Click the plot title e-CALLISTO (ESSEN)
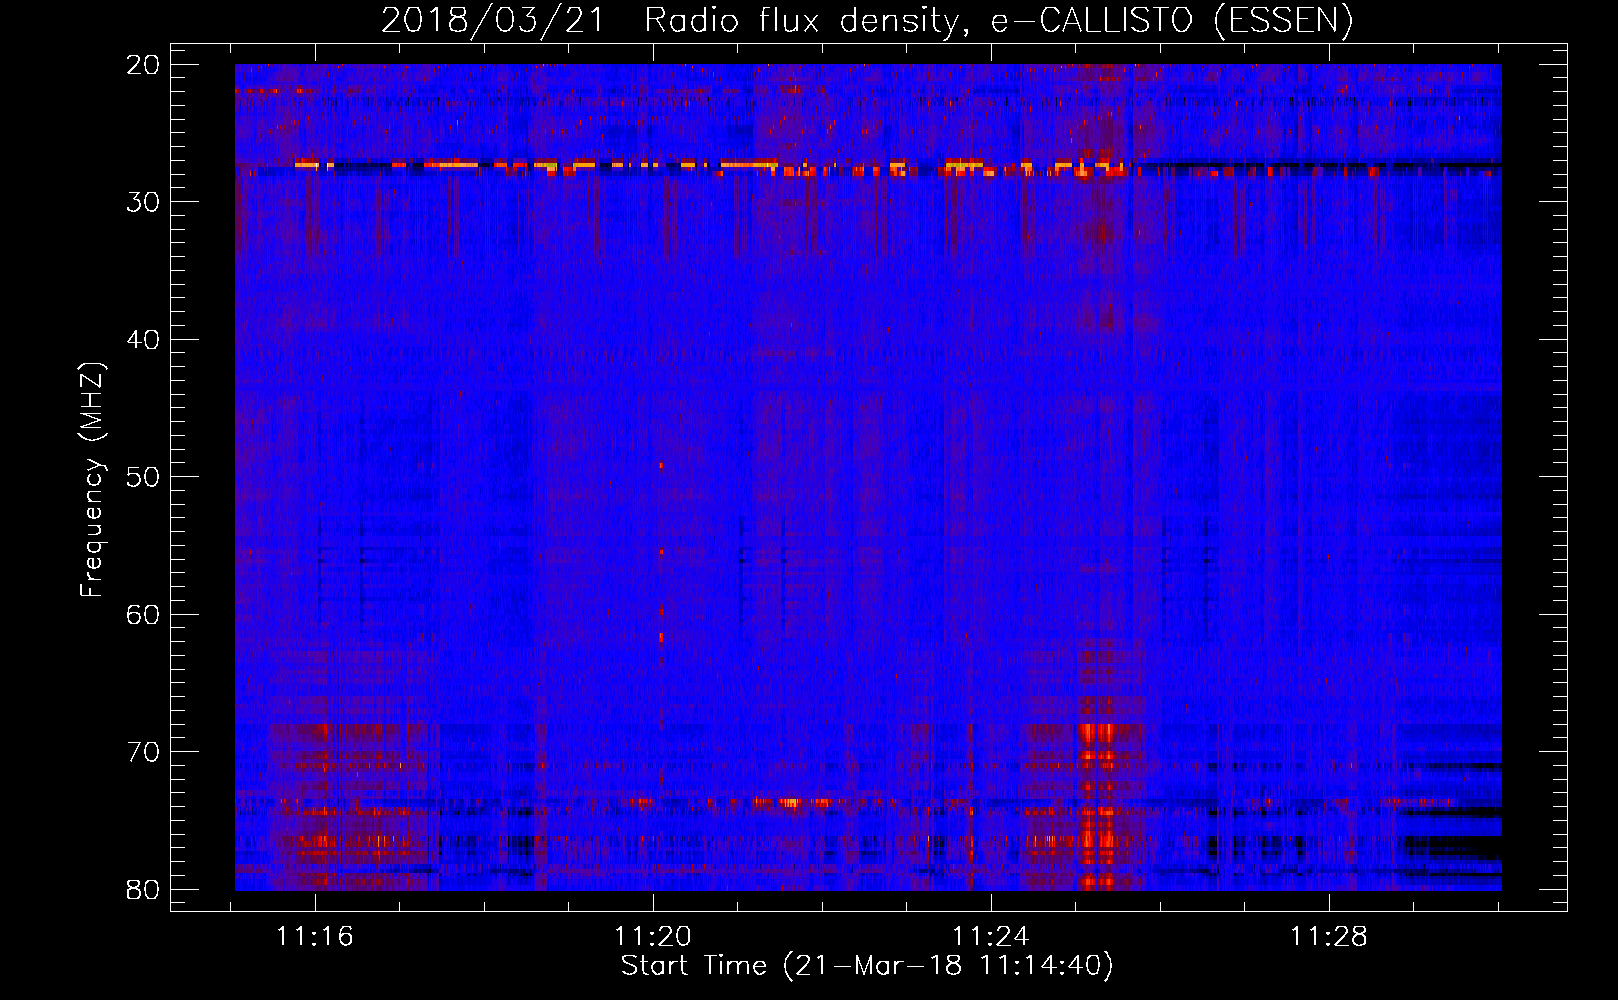The width and height of the screenshot is (1618, 1000). click(x=1172, y=20)
